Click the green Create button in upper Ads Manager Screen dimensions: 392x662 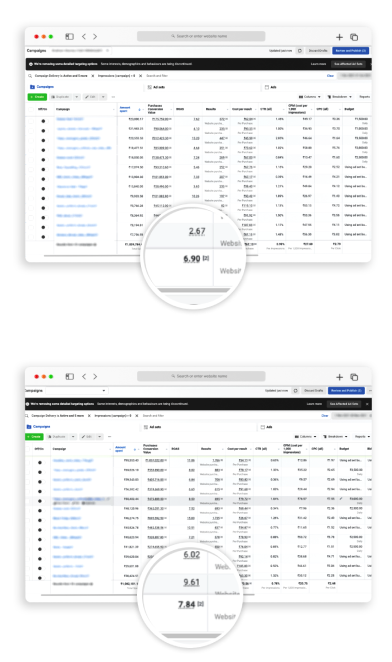[37, 97]
